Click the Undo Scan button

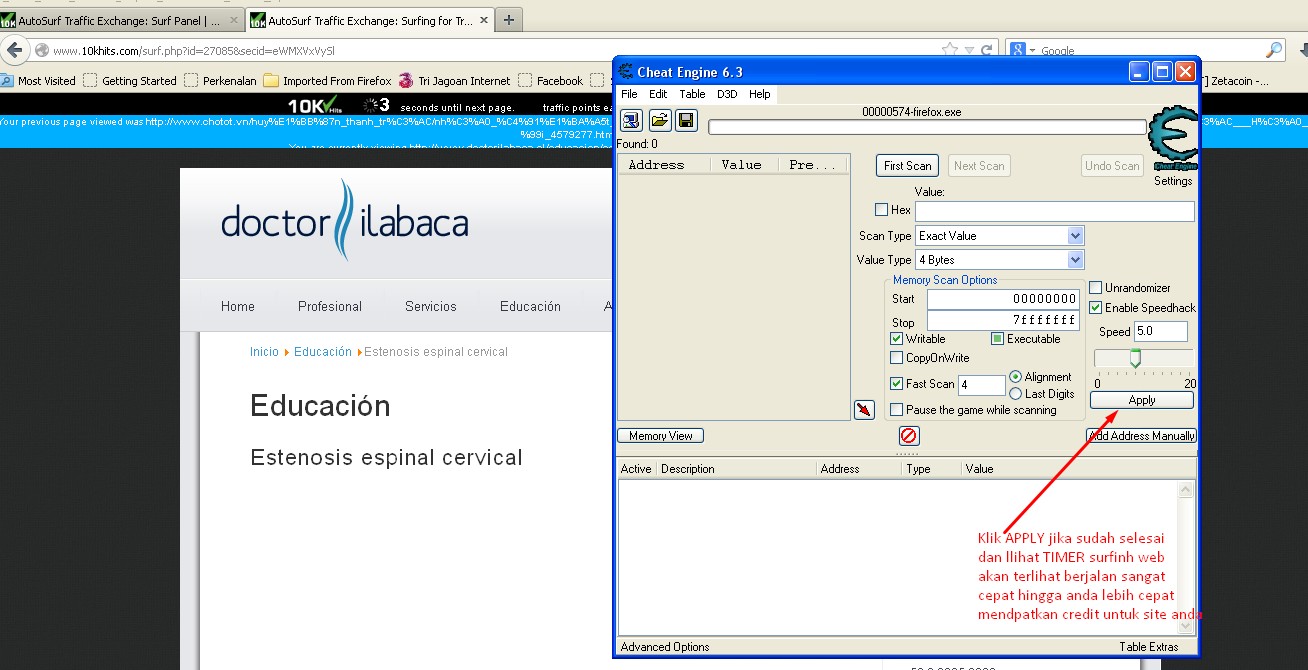pos(1113,166)
